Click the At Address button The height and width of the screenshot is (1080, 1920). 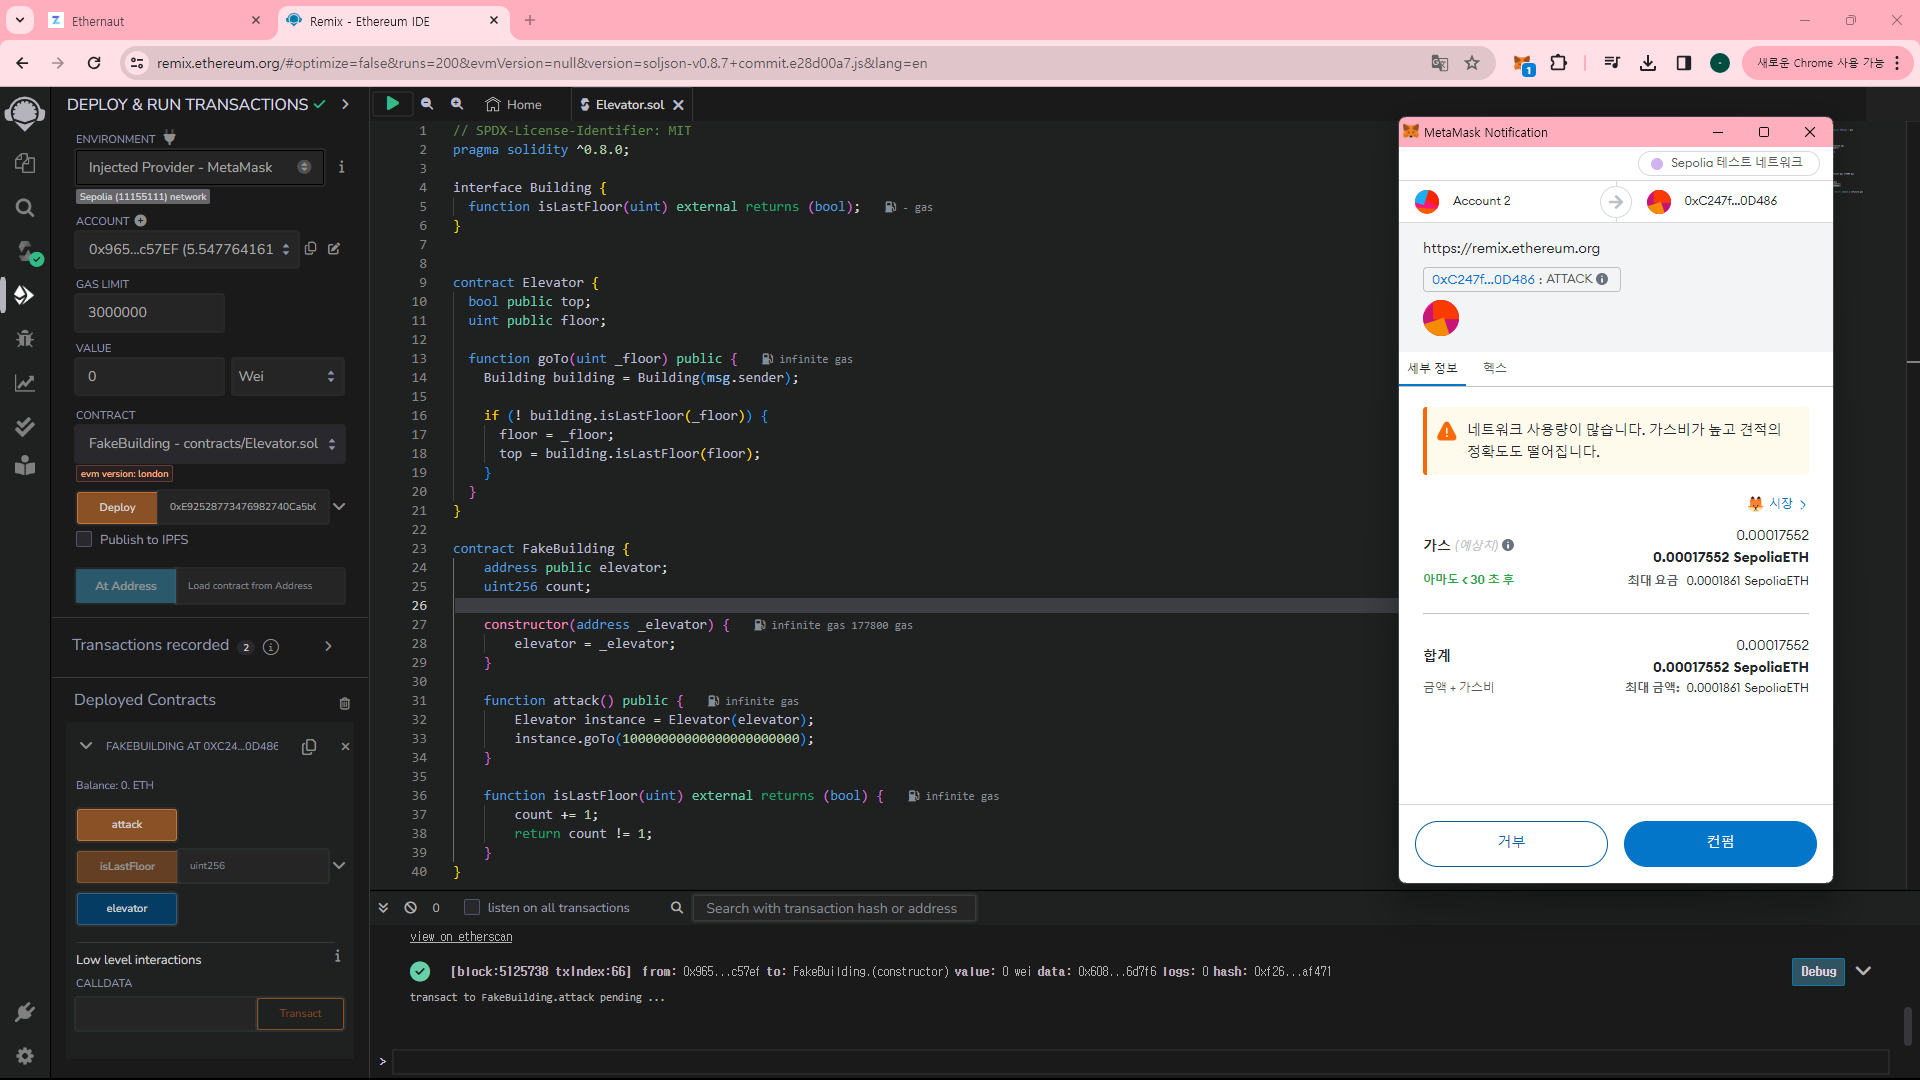tap(126, 586)
